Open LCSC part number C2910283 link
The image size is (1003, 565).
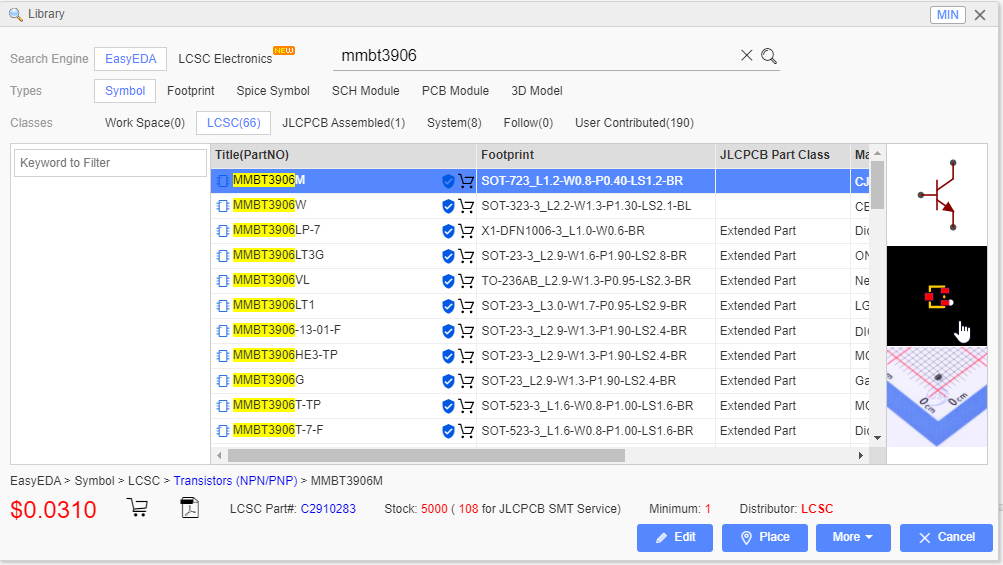point(328,509)
